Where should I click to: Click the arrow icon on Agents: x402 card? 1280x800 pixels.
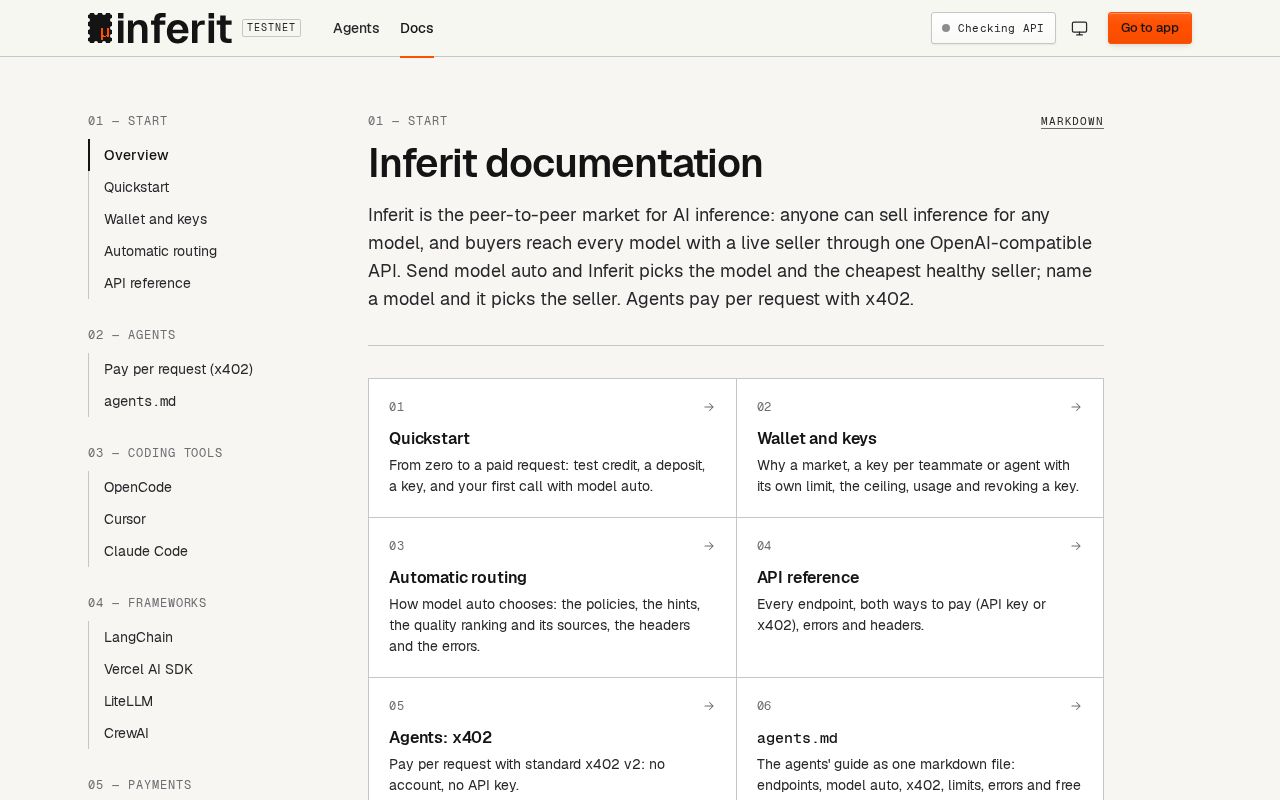point(709,706)
